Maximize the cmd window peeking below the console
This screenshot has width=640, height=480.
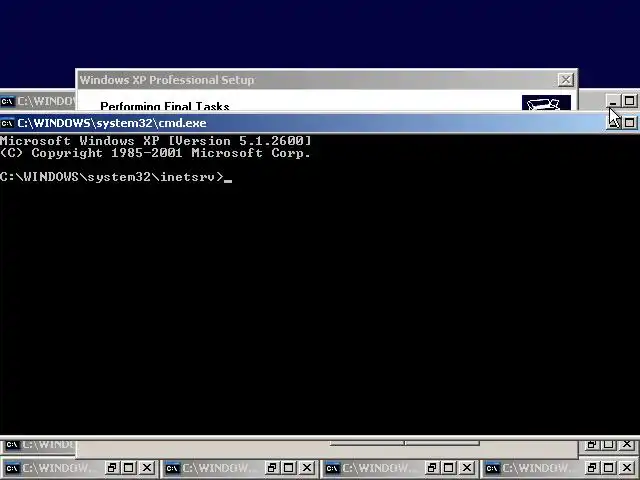click(608, 444)
